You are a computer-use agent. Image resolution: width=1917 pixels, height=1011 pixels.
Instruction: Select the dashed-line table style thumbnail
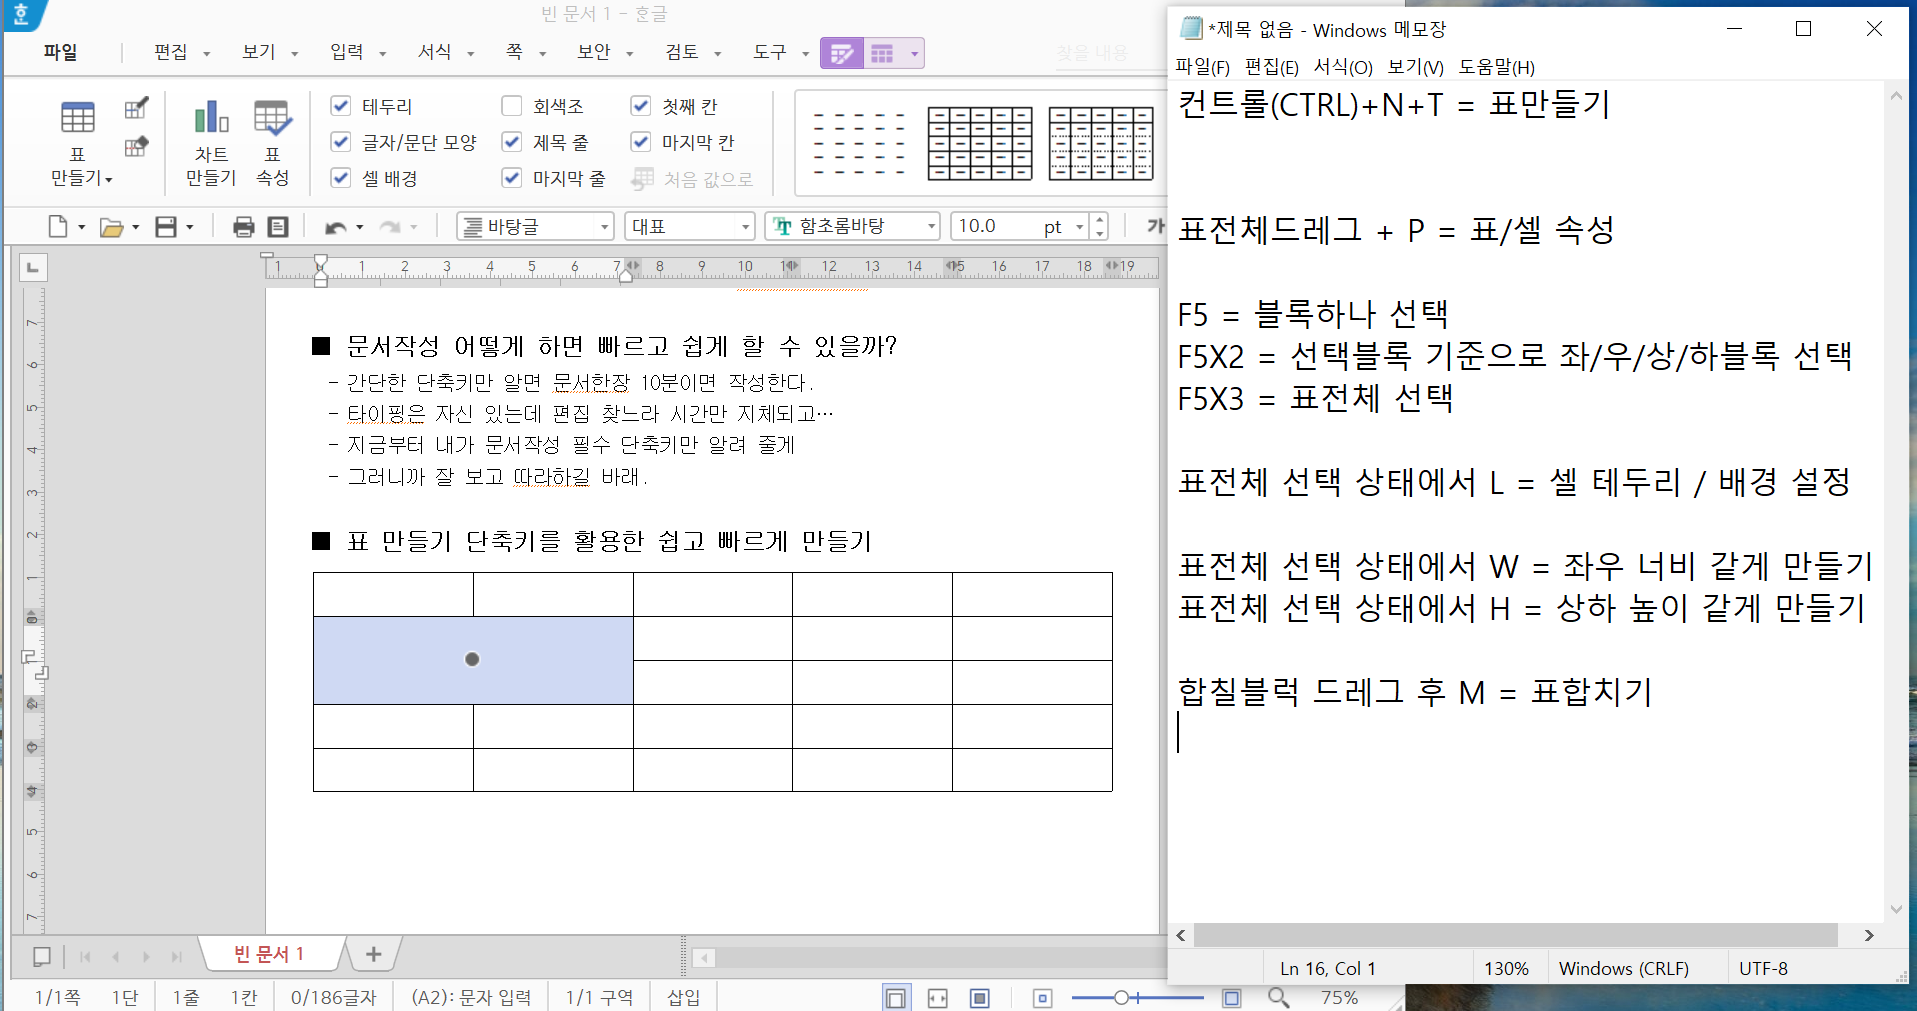tap(859, 144)
